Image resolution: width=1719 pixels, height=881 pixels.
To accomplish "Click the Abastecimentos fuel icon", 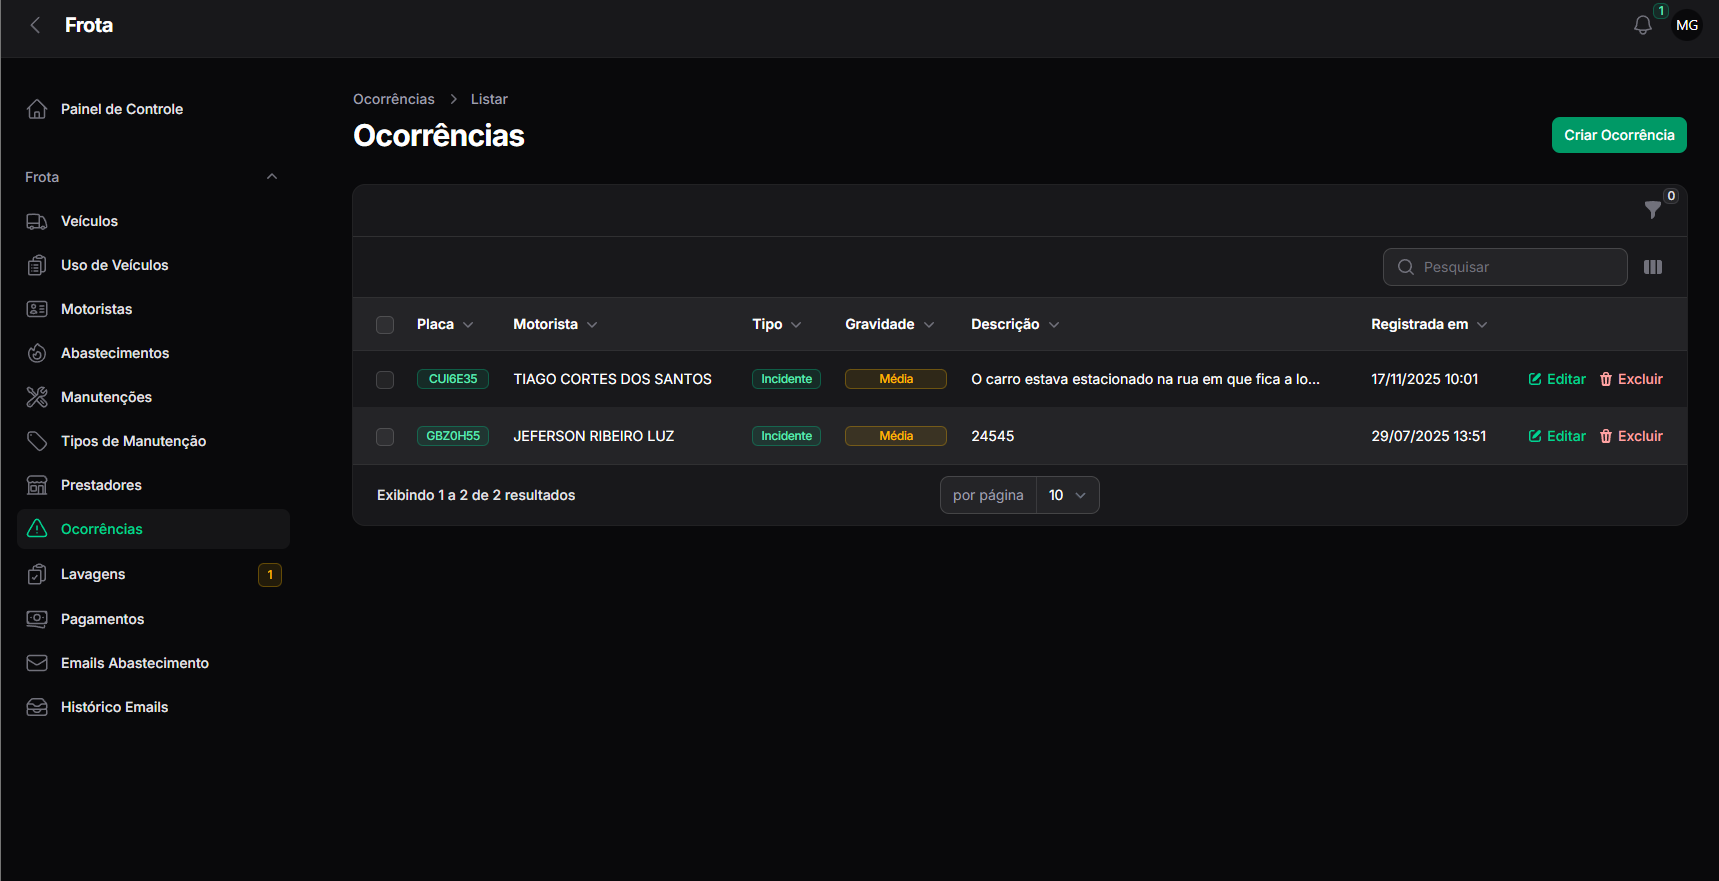I will click(37, 353).
